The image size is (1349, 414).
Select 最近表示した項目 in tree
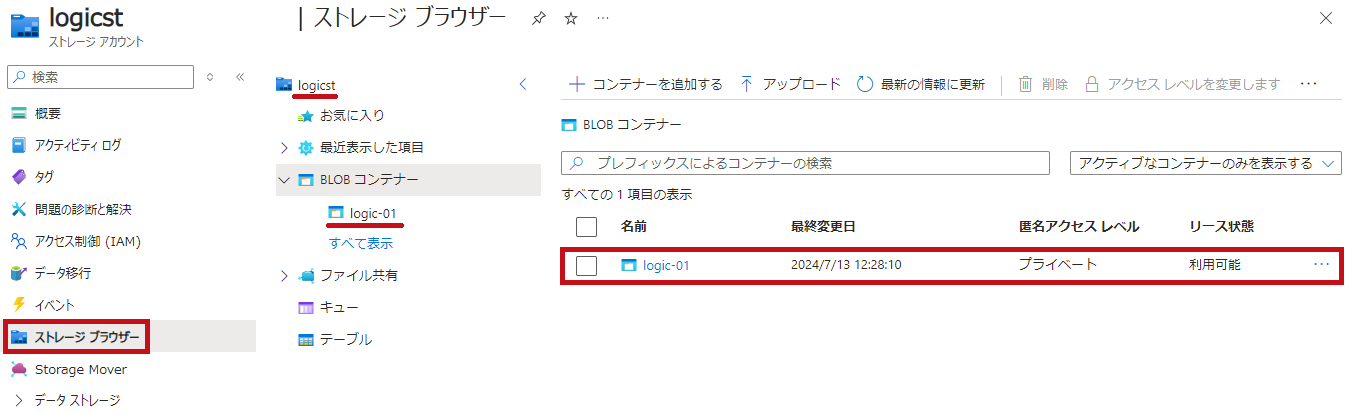point(372,148)
